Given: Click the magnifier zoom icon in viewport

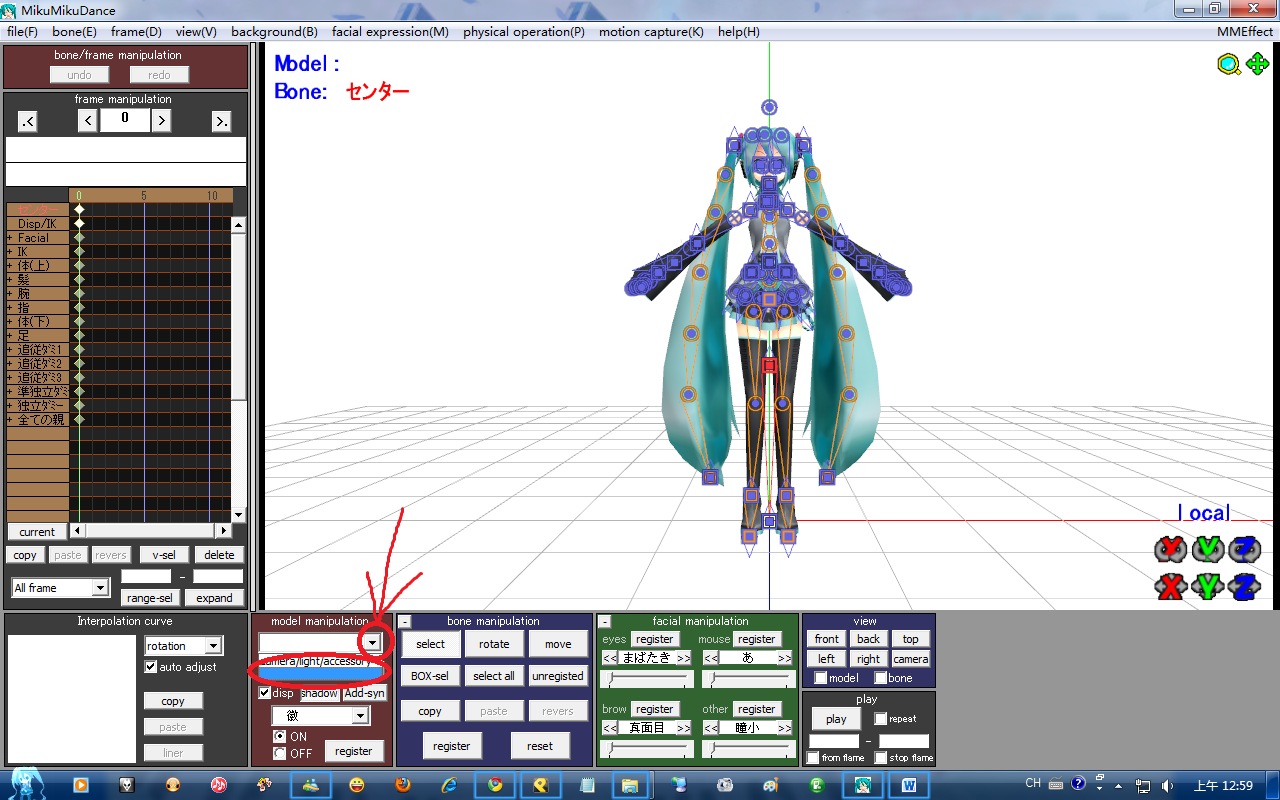Looking at the screenshot, I should pos(1228,65).
